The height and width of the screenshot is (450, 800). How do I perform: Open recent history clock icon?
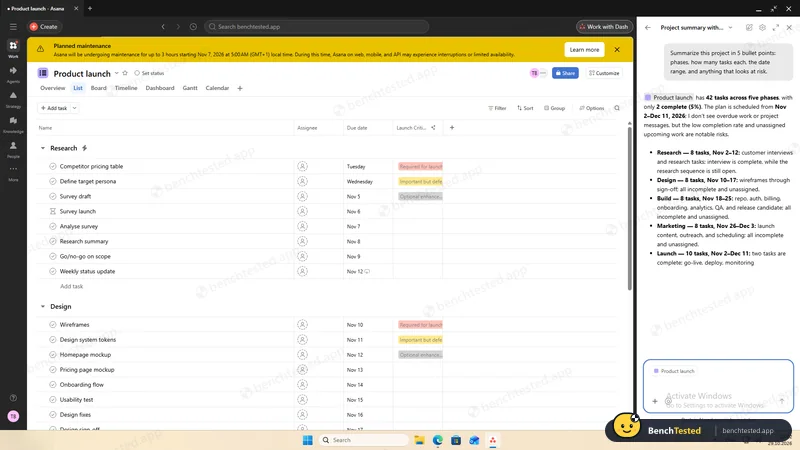point(193,27)
